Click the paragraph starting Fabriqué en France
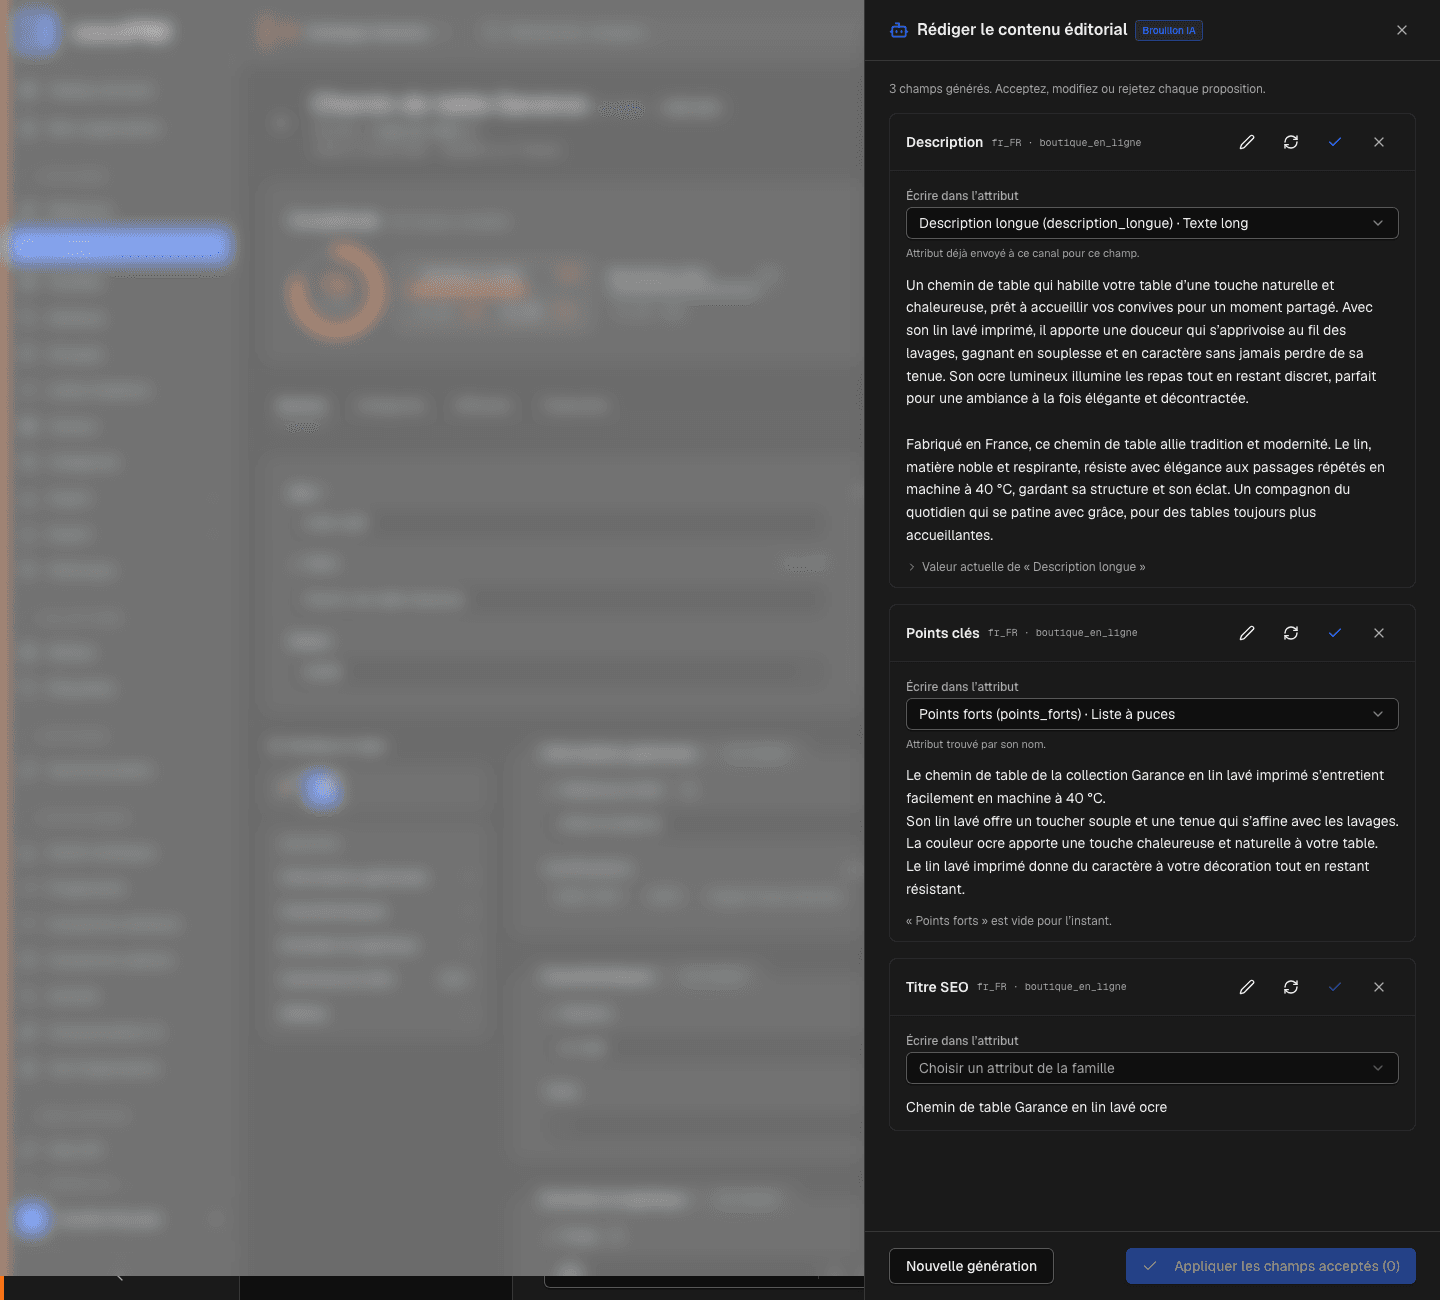Viewport: 1440px width, 1300px height. (1146, 489)
